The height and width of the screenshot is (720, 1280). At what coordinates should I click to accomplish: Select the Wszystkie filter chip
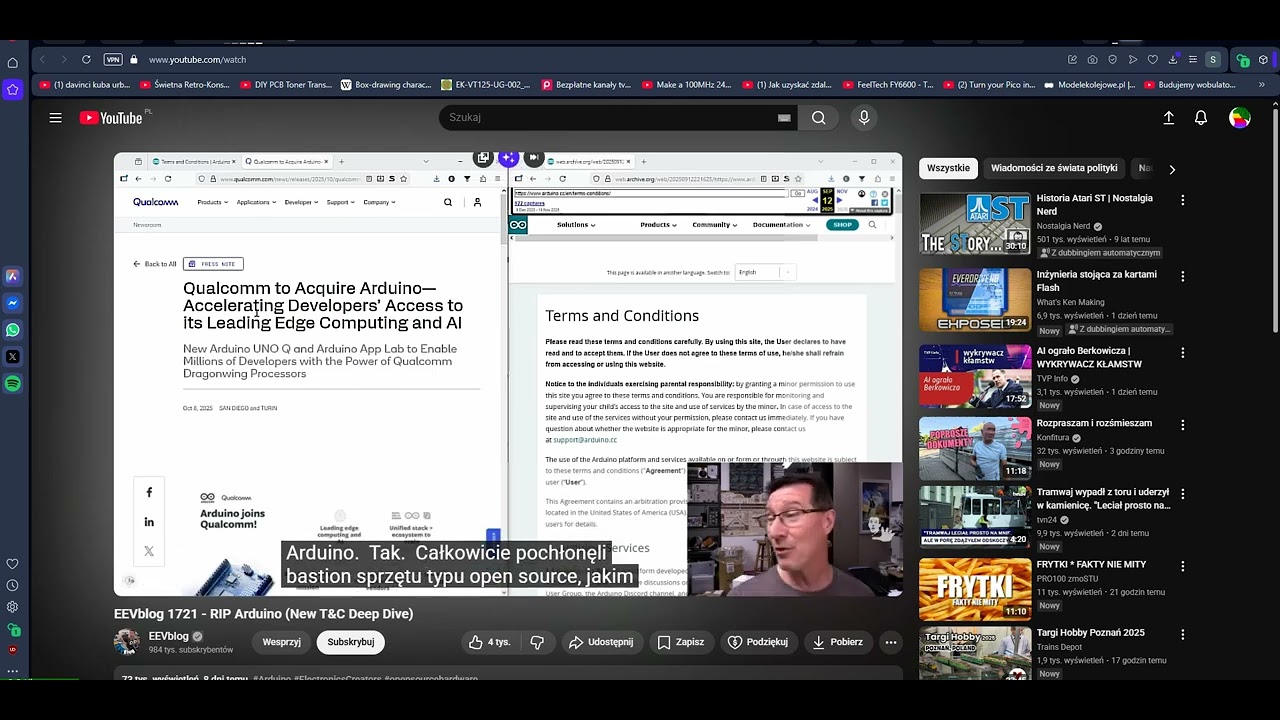[x=948, y=168]
